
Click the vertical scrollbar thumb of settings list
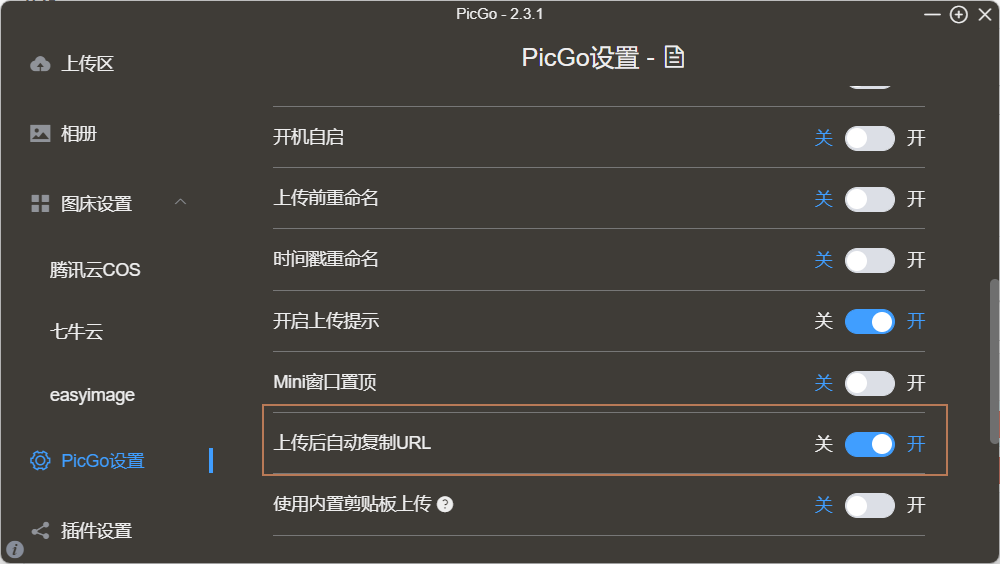coord(994,360)
